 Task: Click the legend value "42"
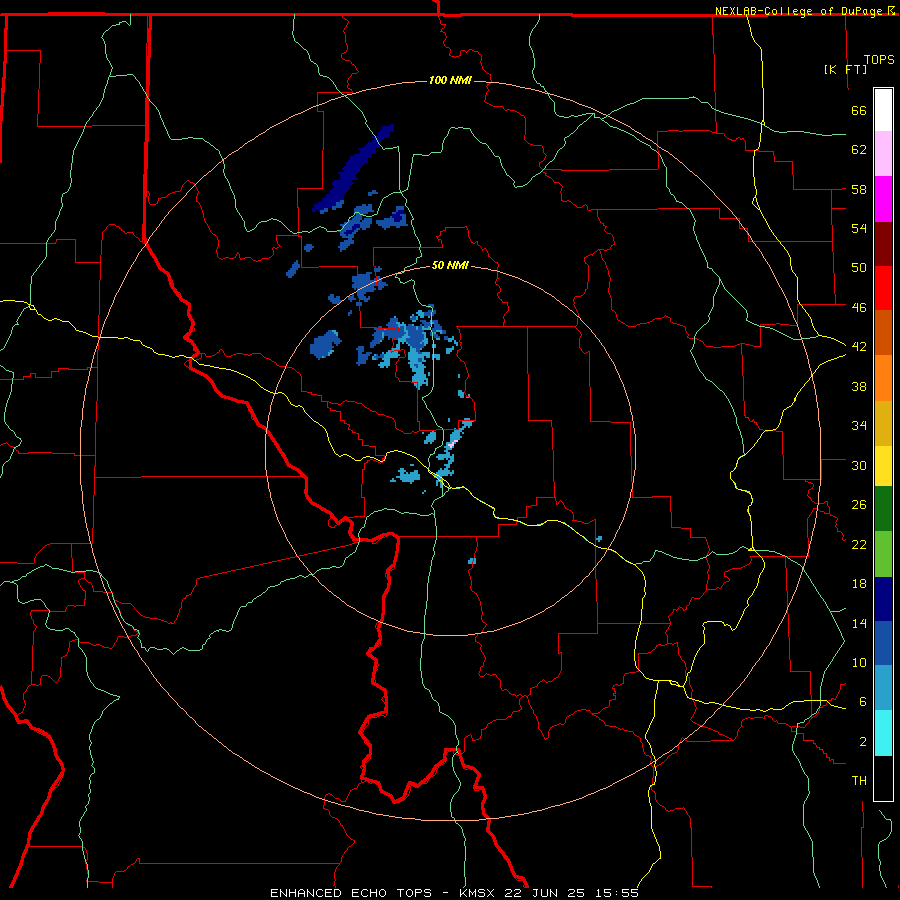[x=859, y=346]
